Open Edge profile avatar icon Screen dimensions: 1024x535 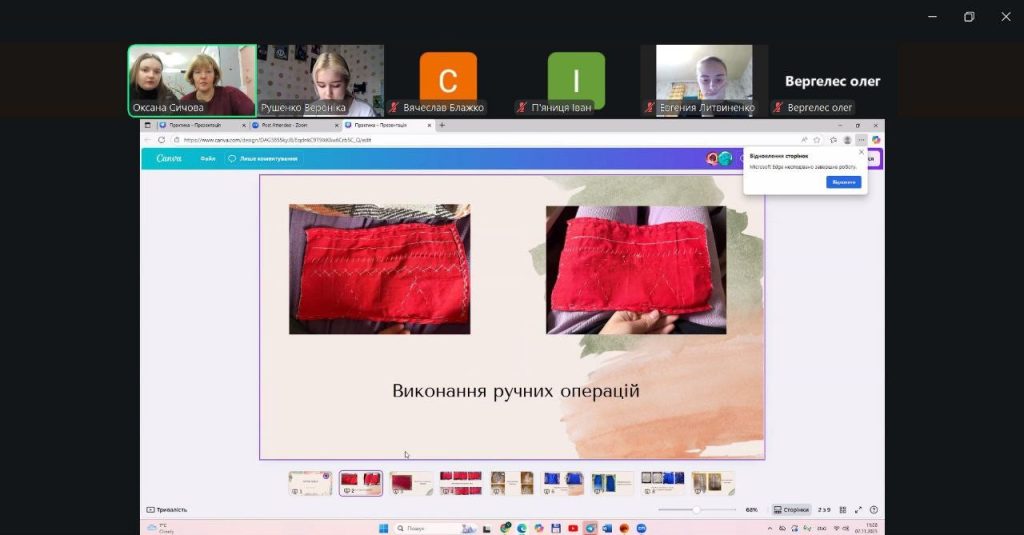click(x=847, y=140)
